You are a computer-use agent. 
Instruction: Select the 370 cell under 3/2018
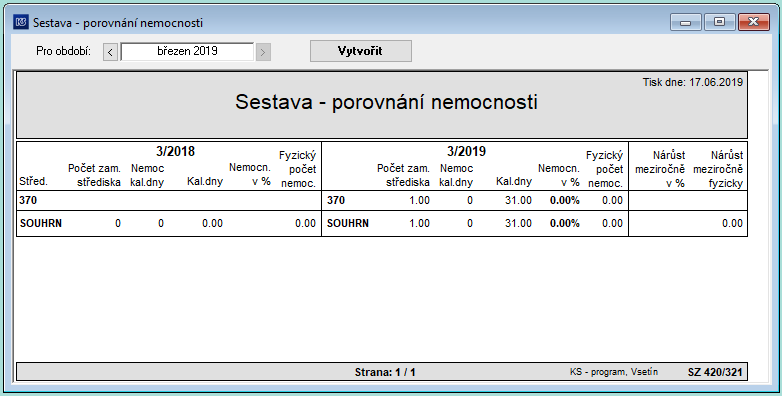(x=28, y=200)
